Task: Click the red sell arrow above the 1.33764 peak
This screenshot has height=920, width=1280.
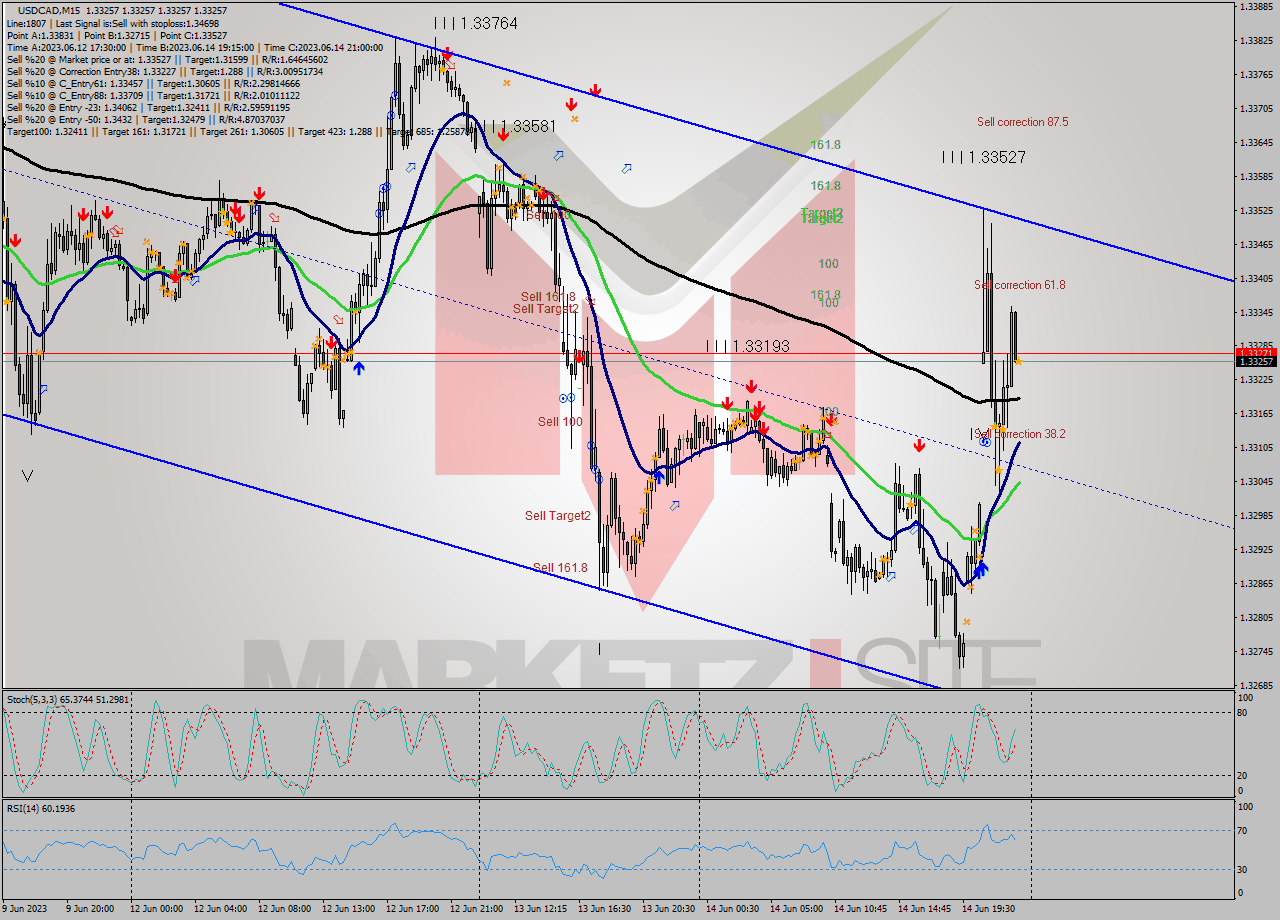Action: [x=447, y=53]
